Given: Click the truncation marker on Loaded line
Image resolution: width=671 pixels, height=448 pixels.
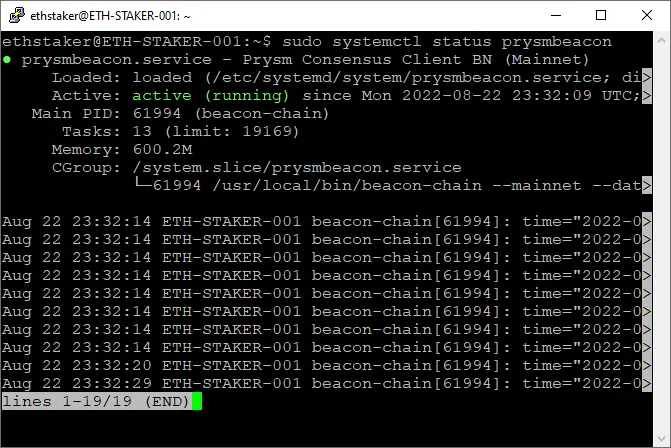Looking at the screenshot, I should click(647, 77).
